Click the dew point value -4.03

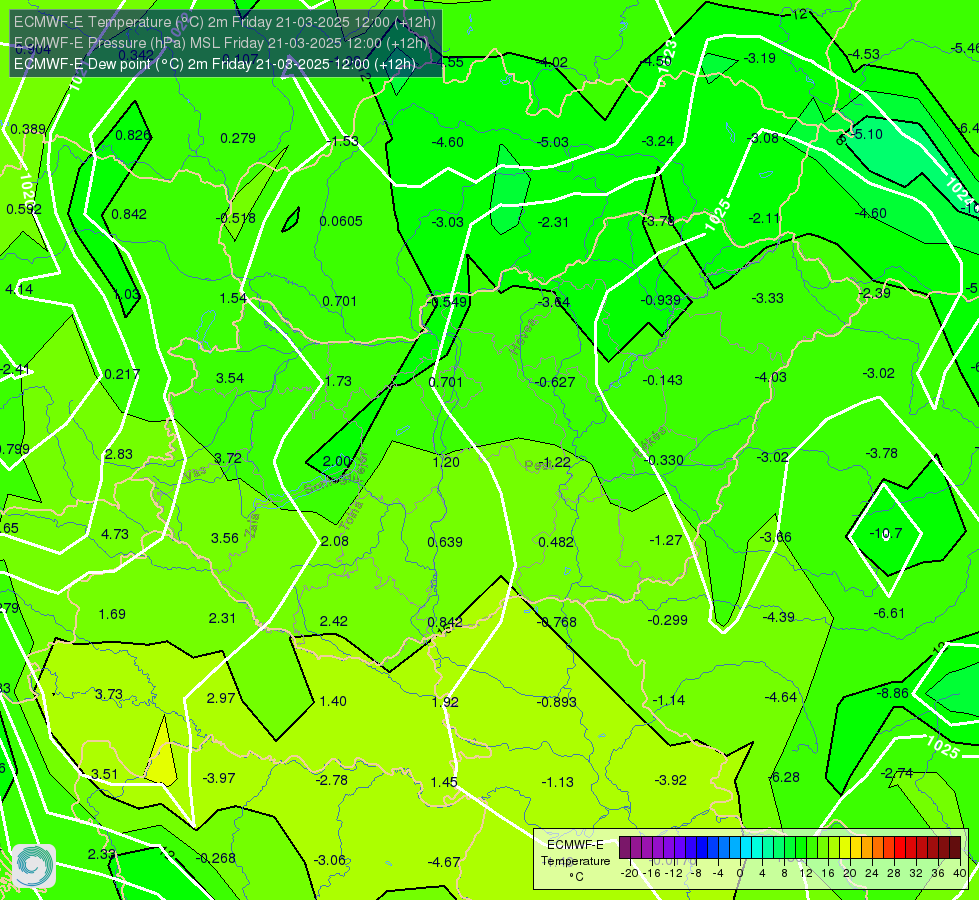click(x=770, y=377)
